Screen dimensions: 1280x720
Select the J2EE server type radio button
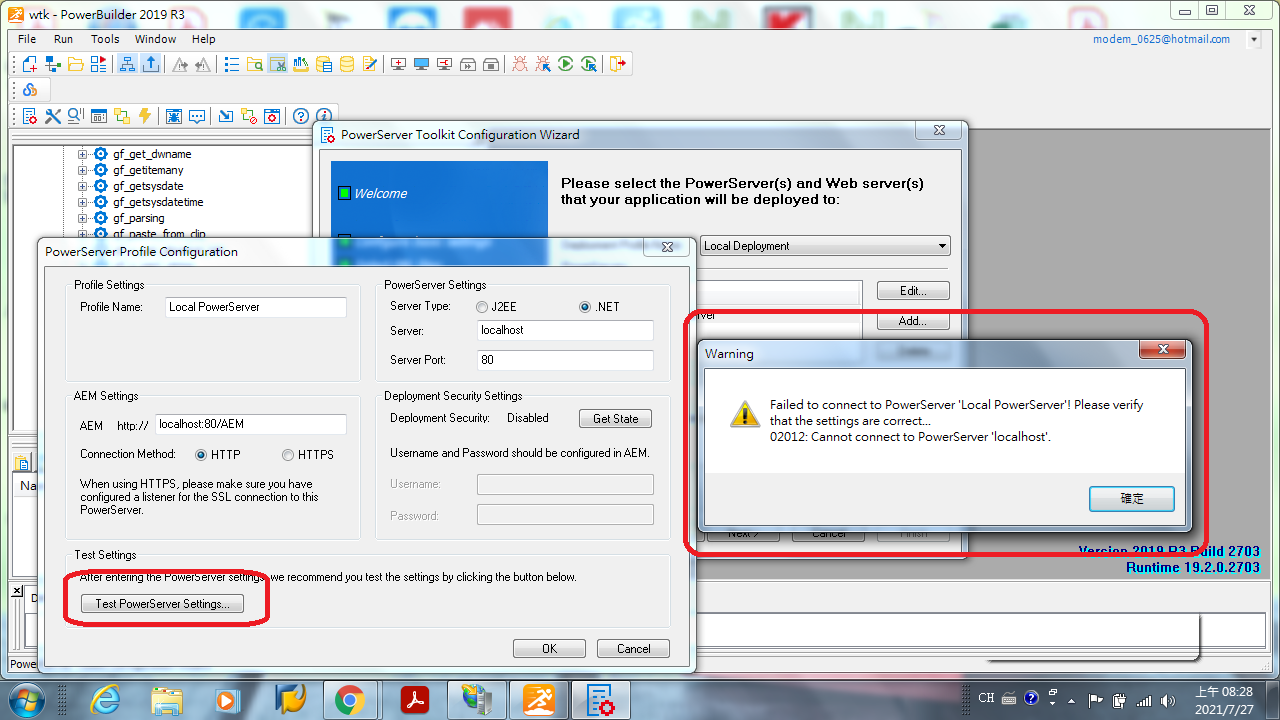[482, 307]
